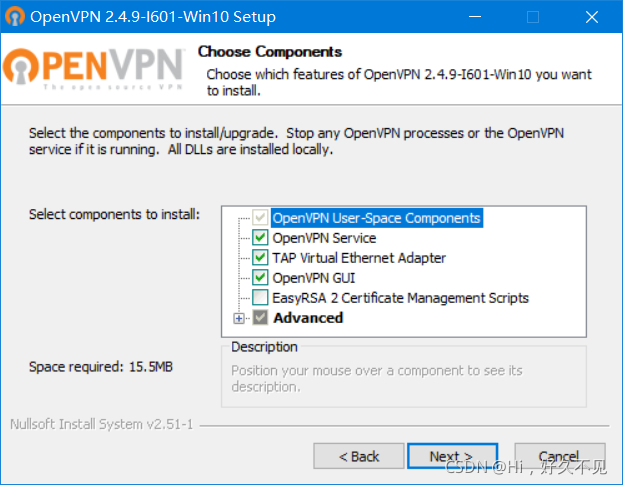
Task: Cancel the OpenVPN setup
Action: (x=560, y=456)
